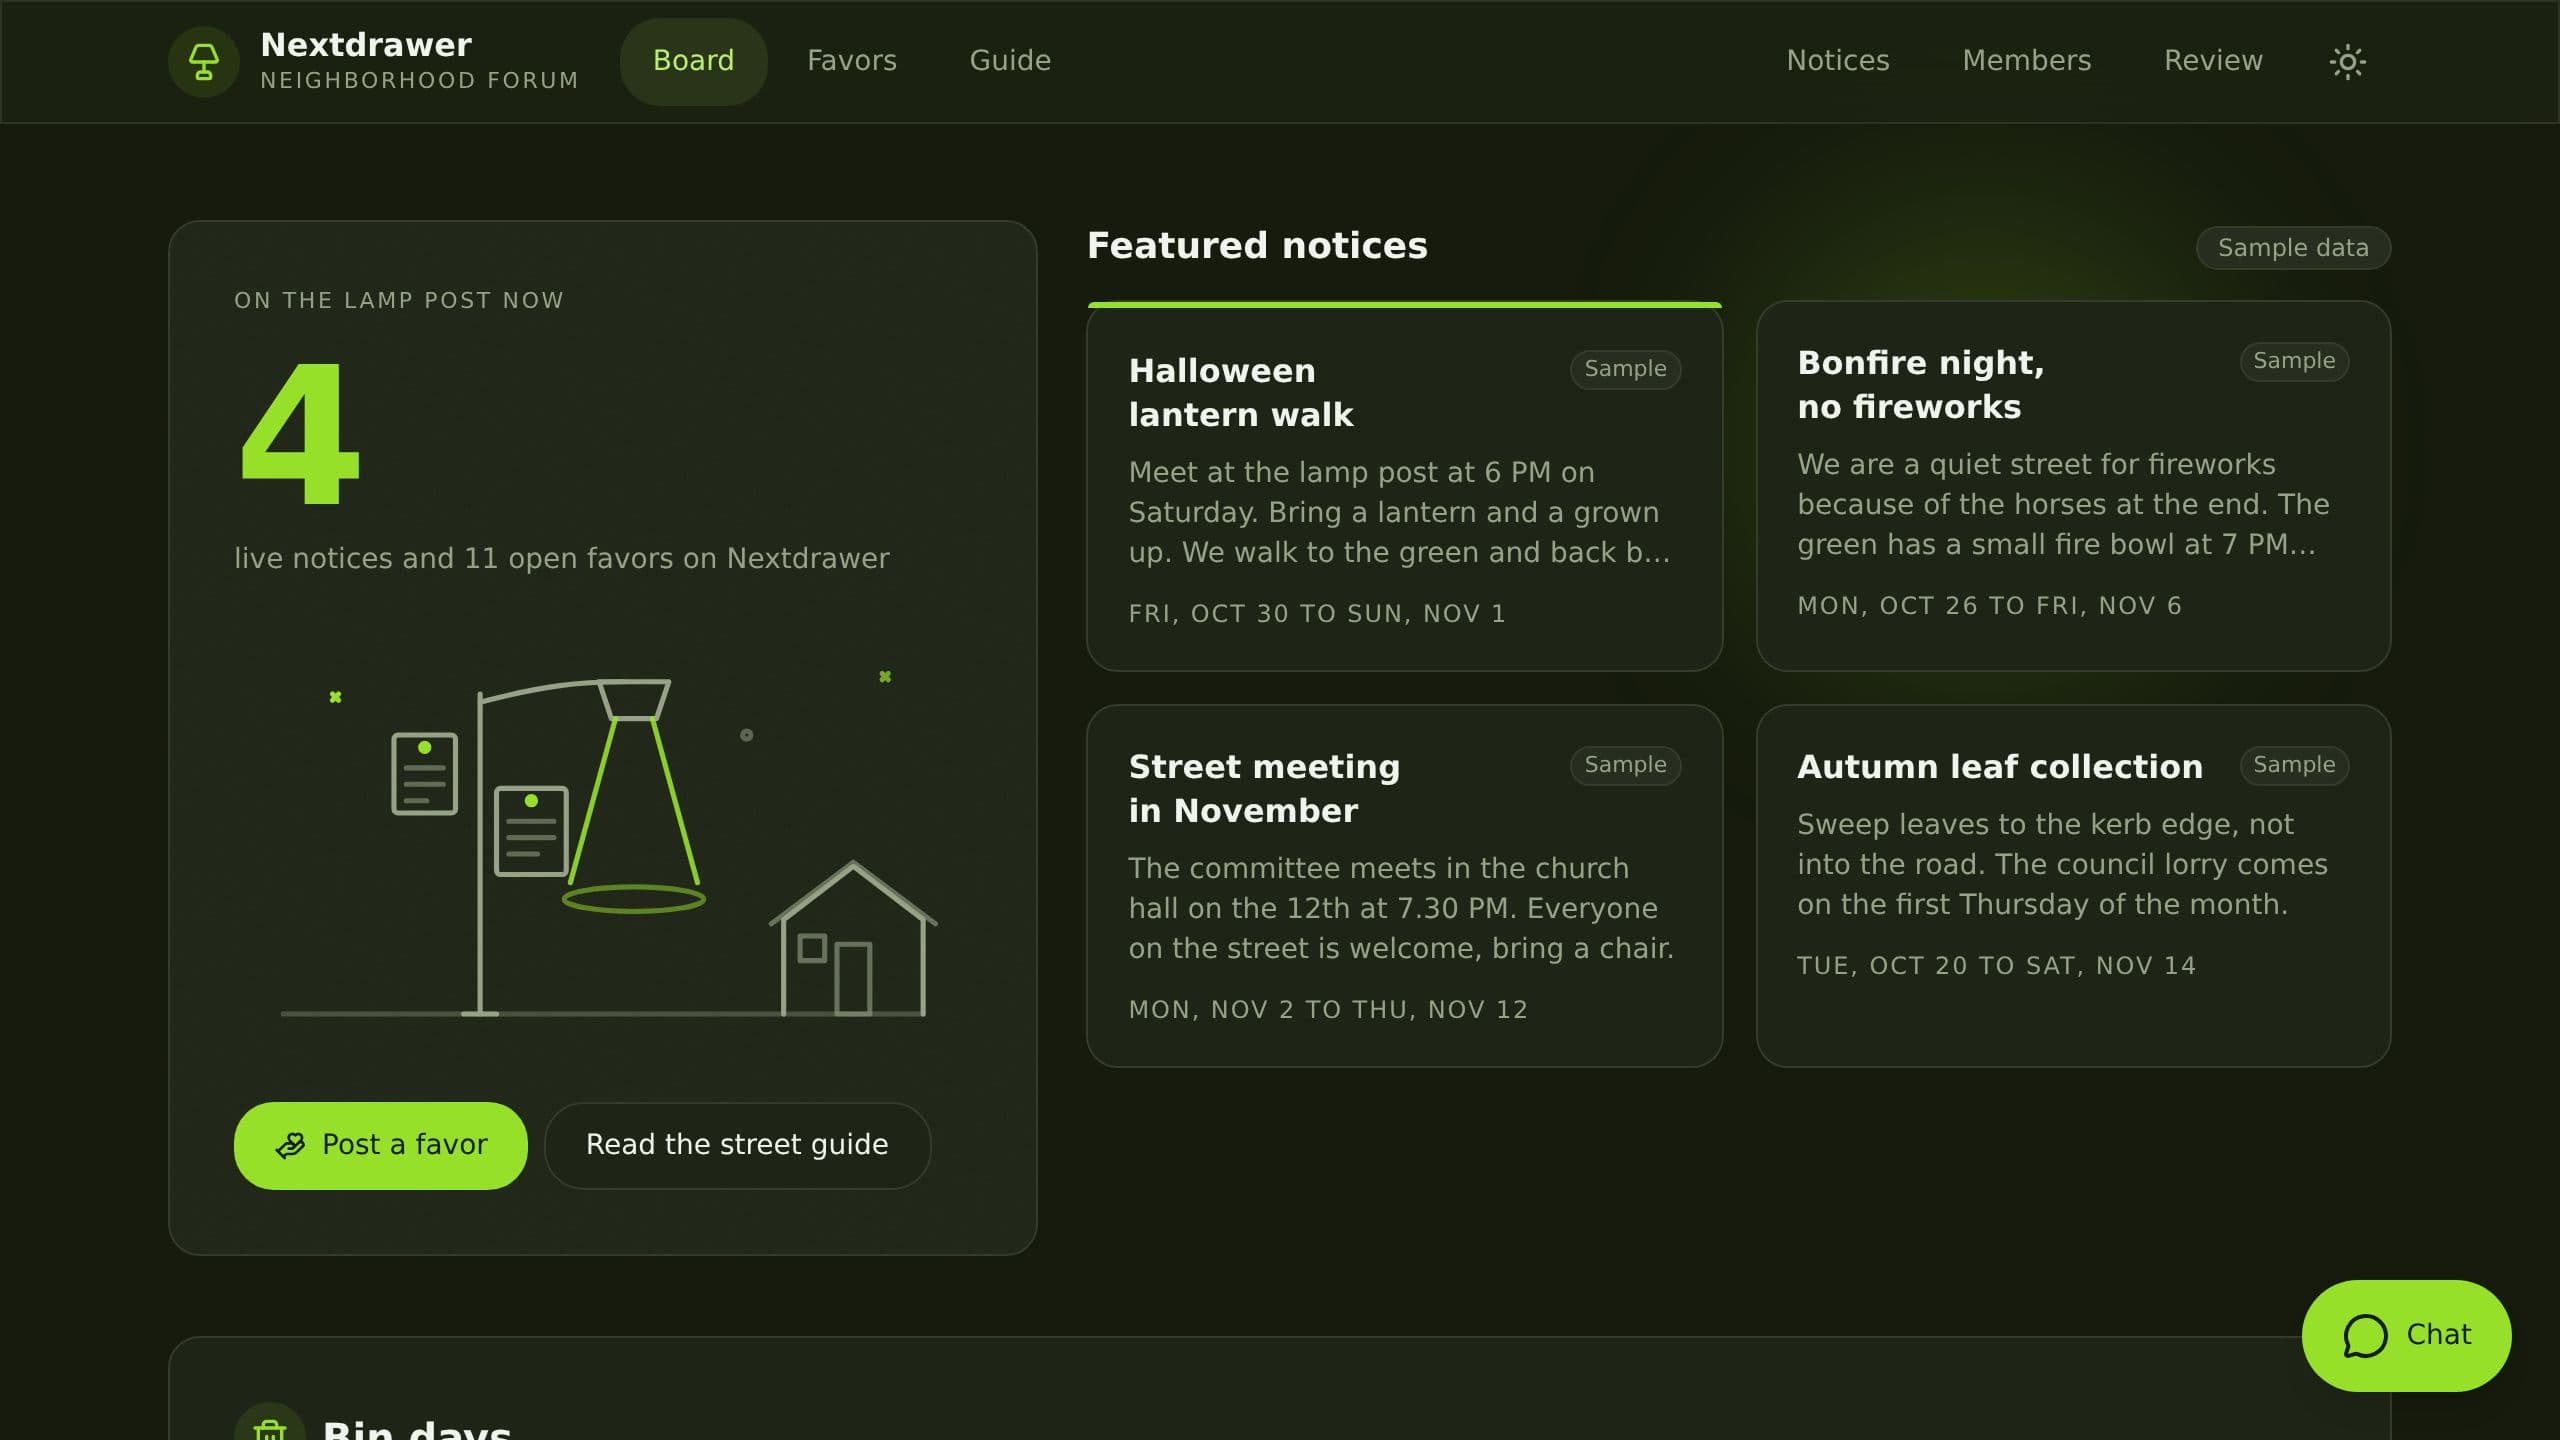Click the NEIGHBORHOOD FORUM subtitle
Screen dimensions: 2560x1440
tap(420, 80)
